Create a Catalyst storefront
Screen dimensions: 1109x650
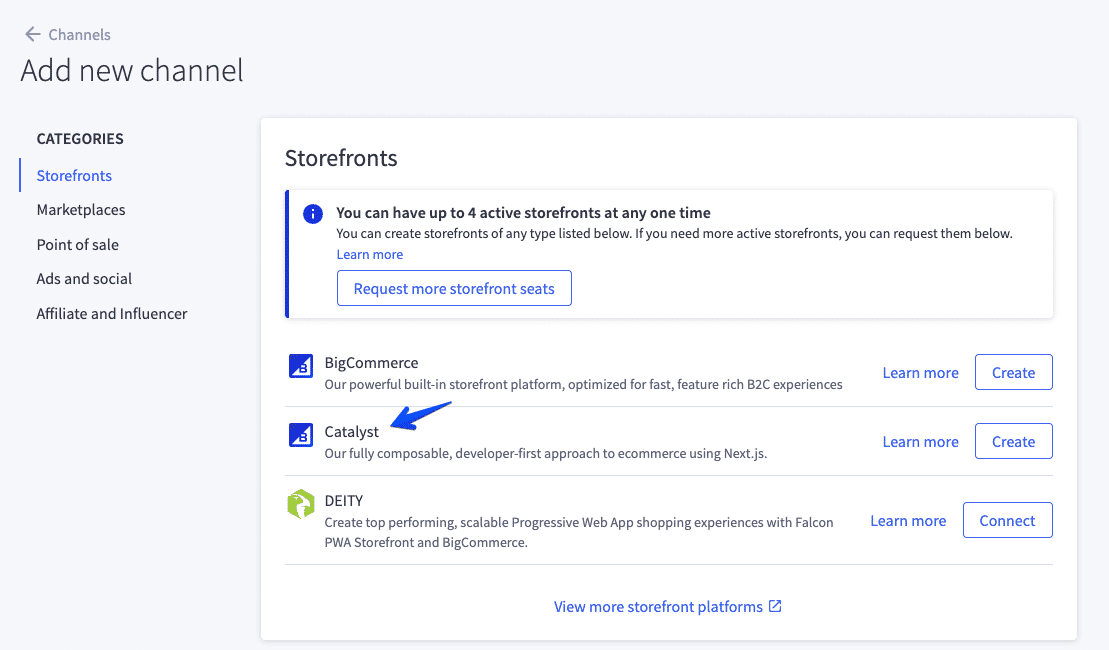coord(1013,441)
